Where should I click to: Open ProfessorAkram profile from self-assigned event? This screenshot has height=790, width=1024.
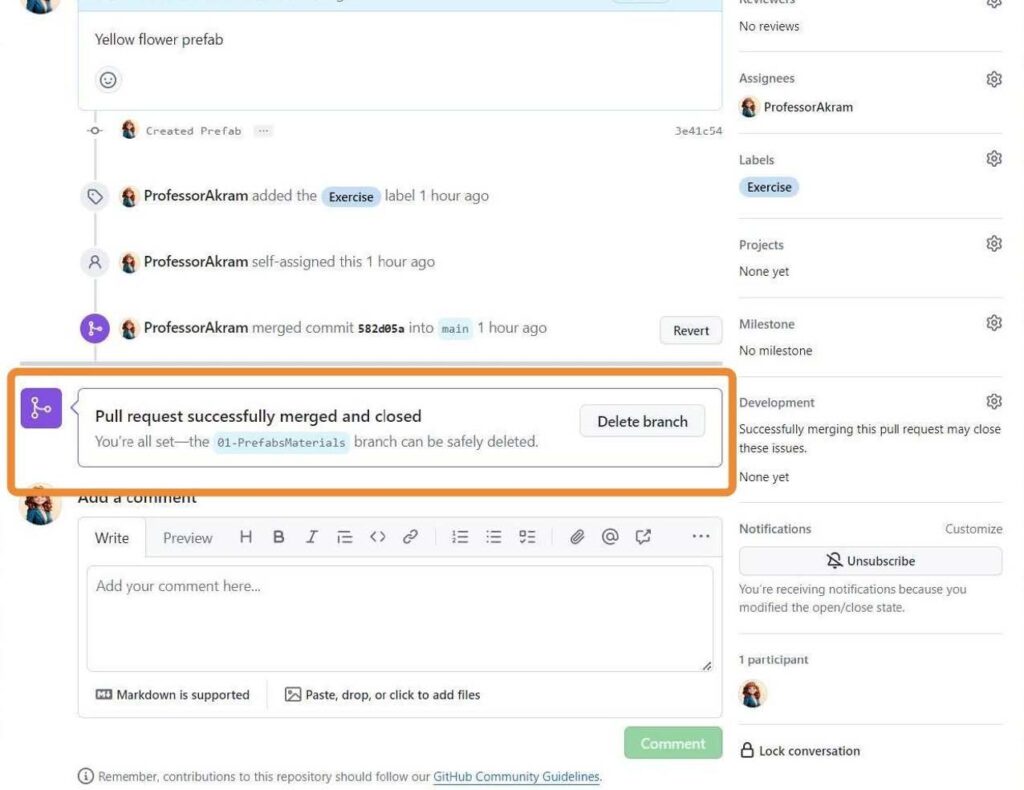point(196,262)
